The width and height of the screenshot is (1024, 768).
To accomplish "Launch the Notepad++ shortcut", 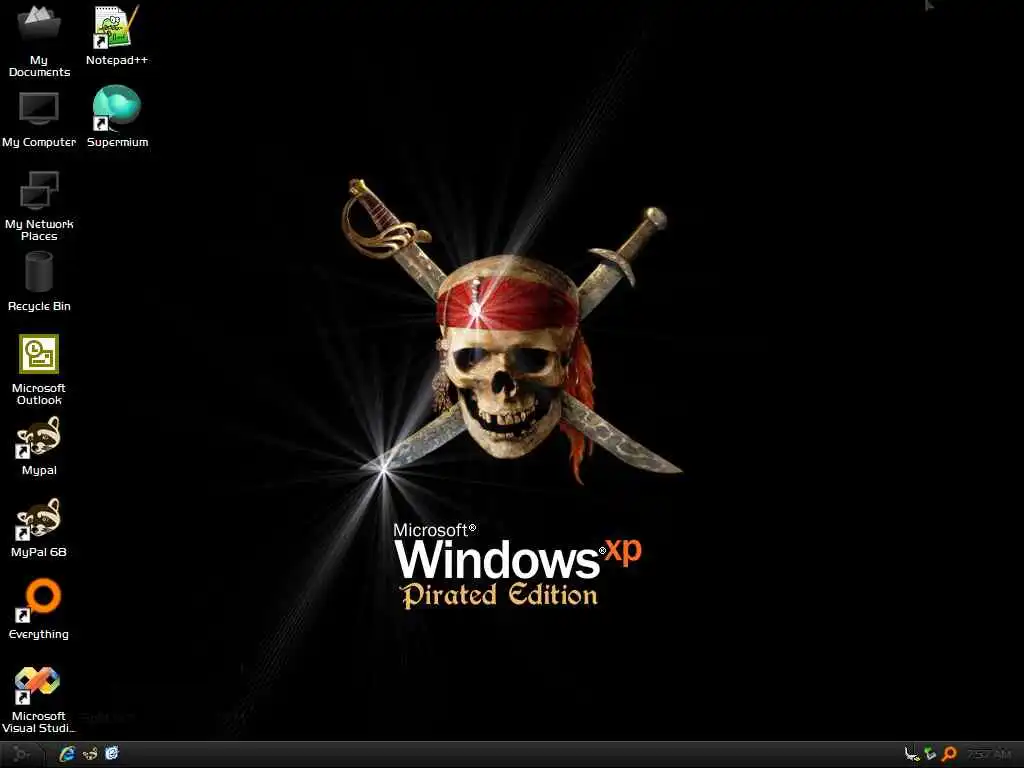I will point(117,35).
